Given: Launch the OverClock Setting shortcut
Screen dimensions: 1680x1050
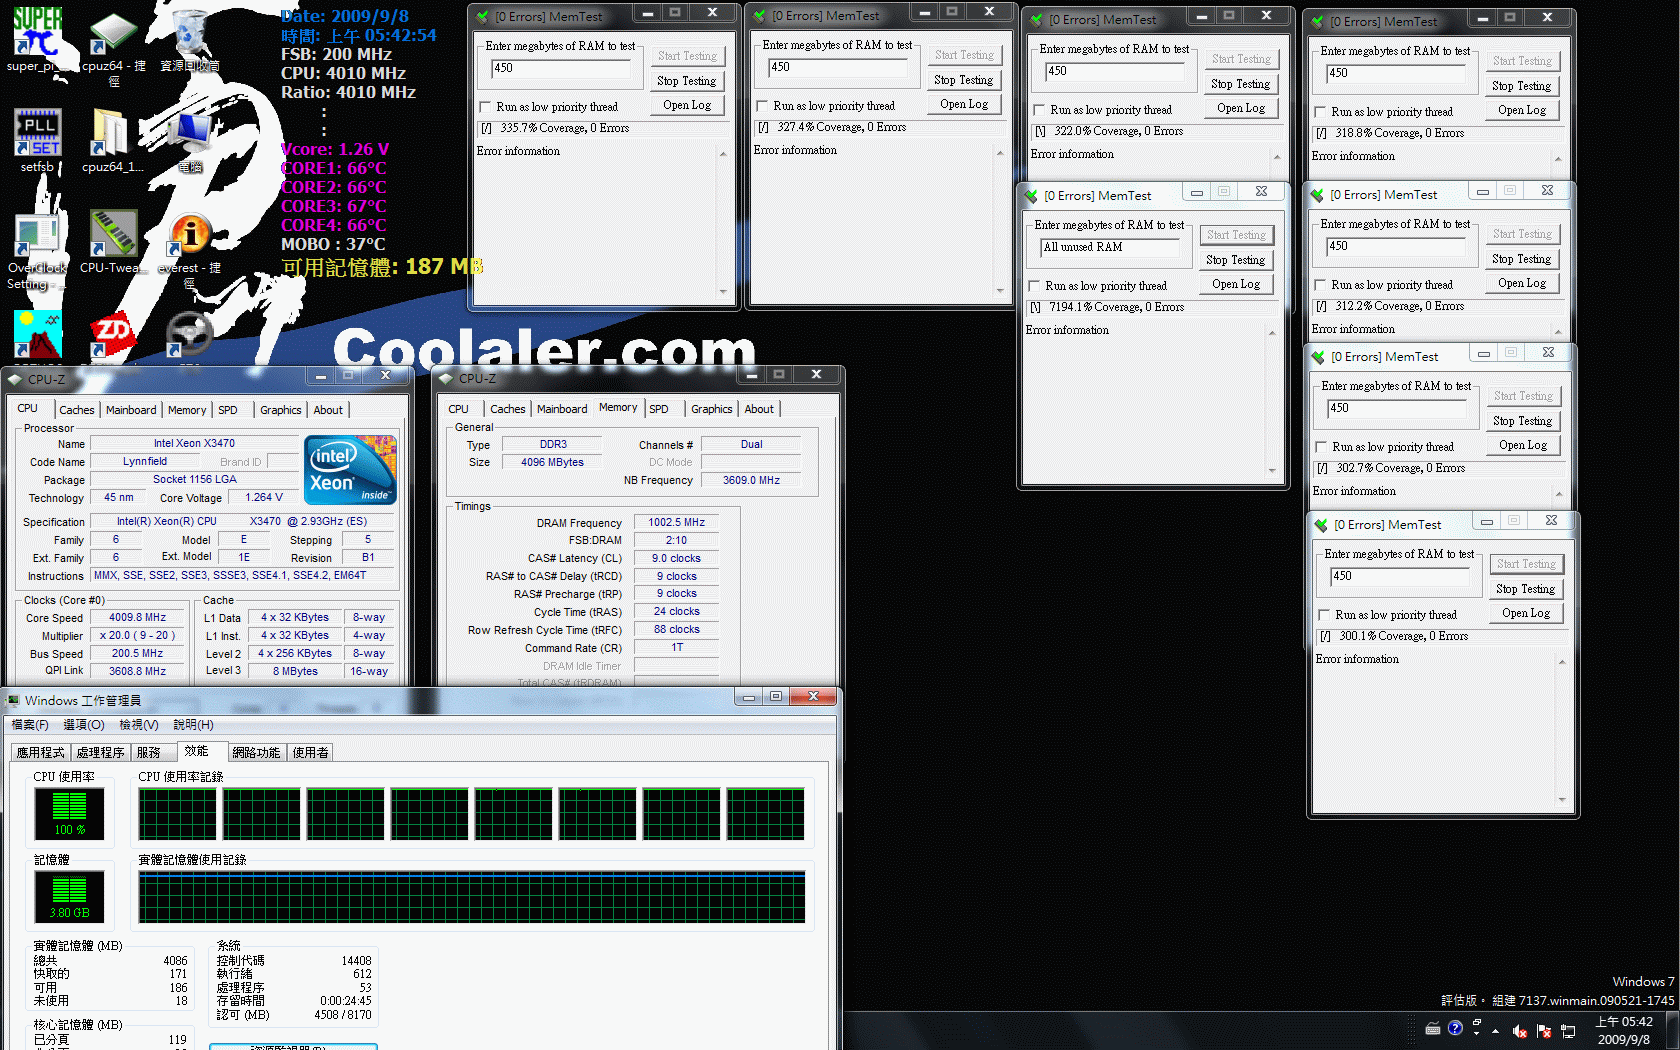Looking at the screenshot, I should click(37, 234).
